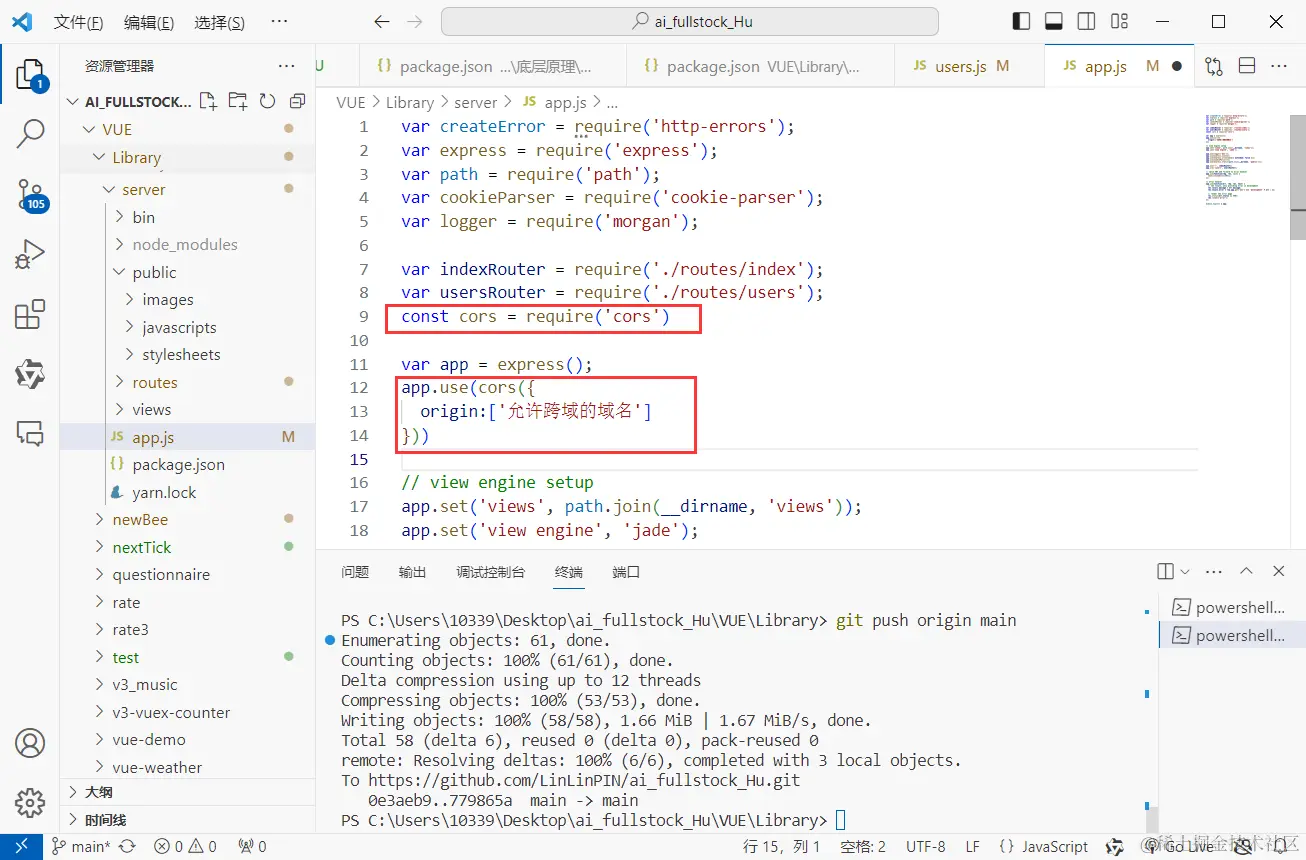The height and width of the screenshot is (860, 1306).
Task: Change the UTF-8 file encoding
Action: coord(925,846)
